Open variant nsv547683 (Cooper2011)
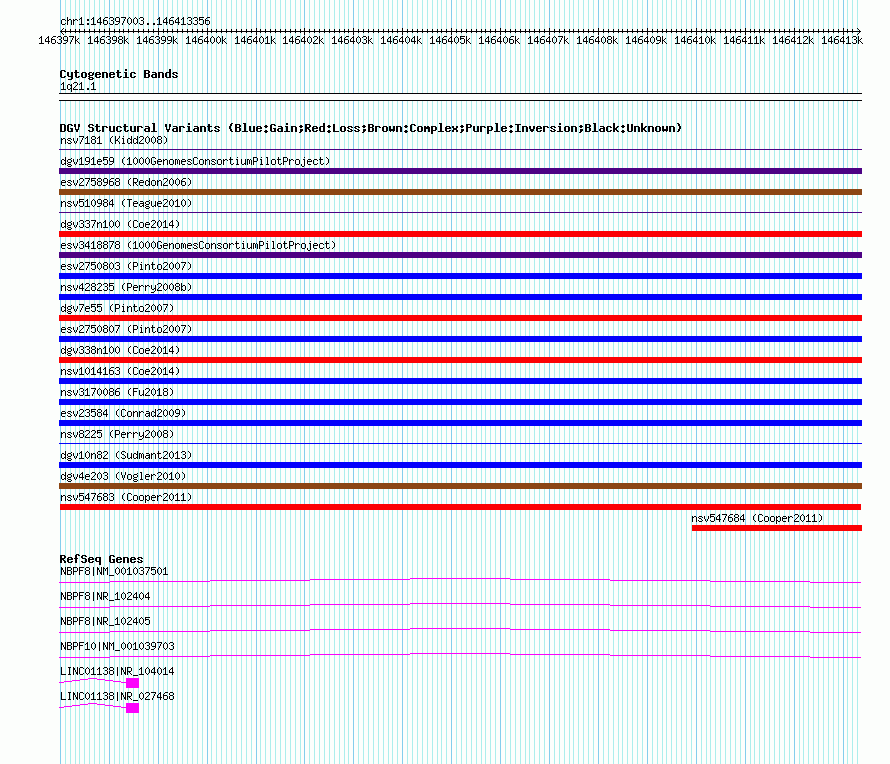Viewport: 890px width, 764px height. [x=126, y=497]
